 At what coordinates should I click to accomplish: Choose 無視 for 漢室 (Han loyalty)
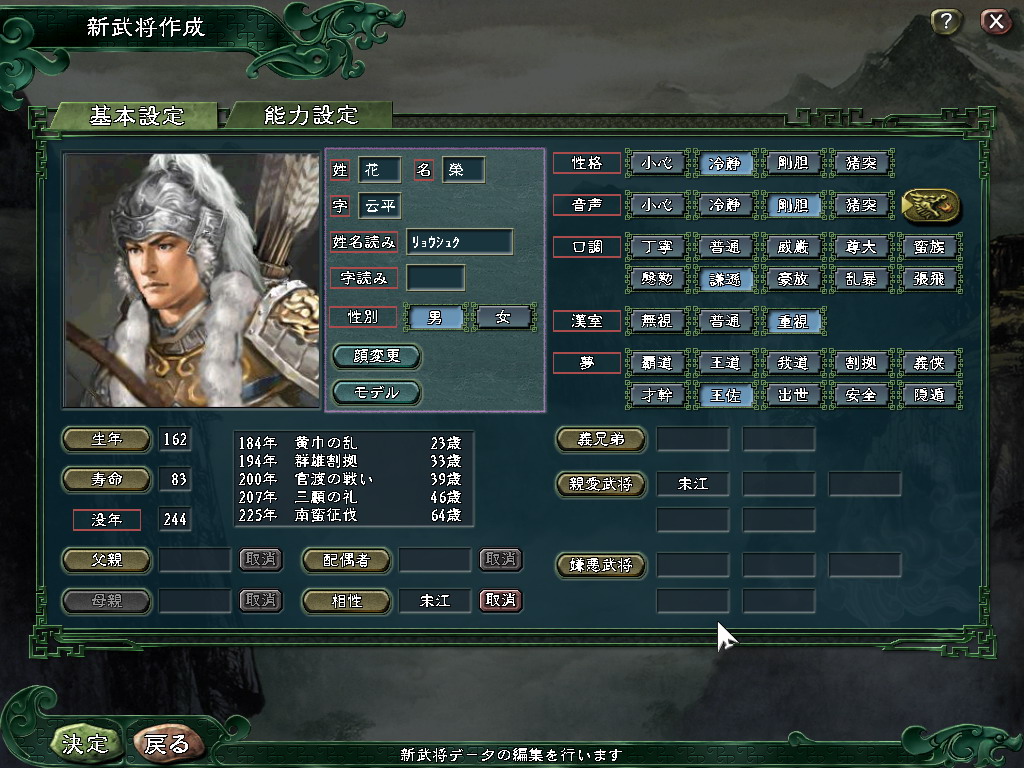click(x=656, y=321)
